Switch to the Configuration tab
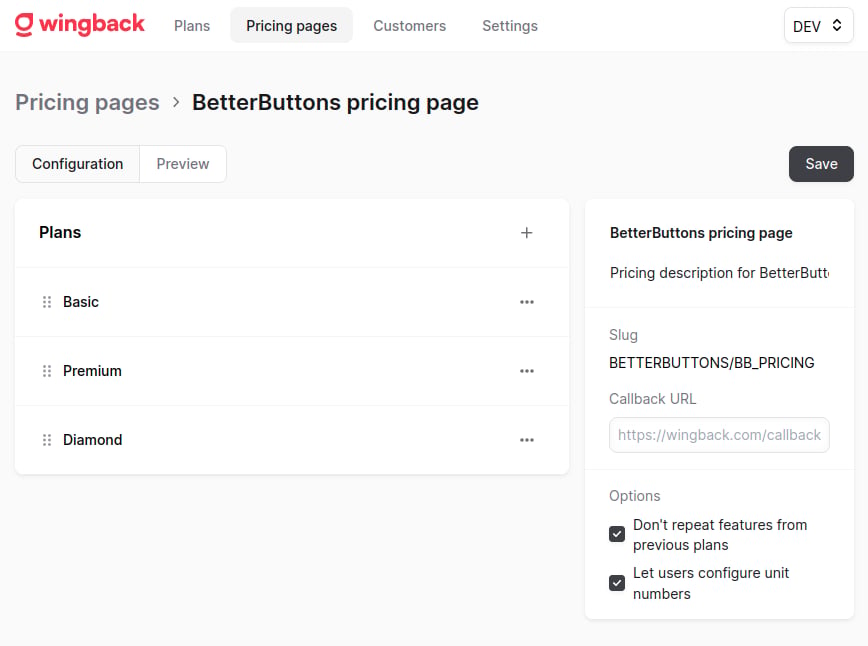The image size is (868, 646). pos(78,164)
